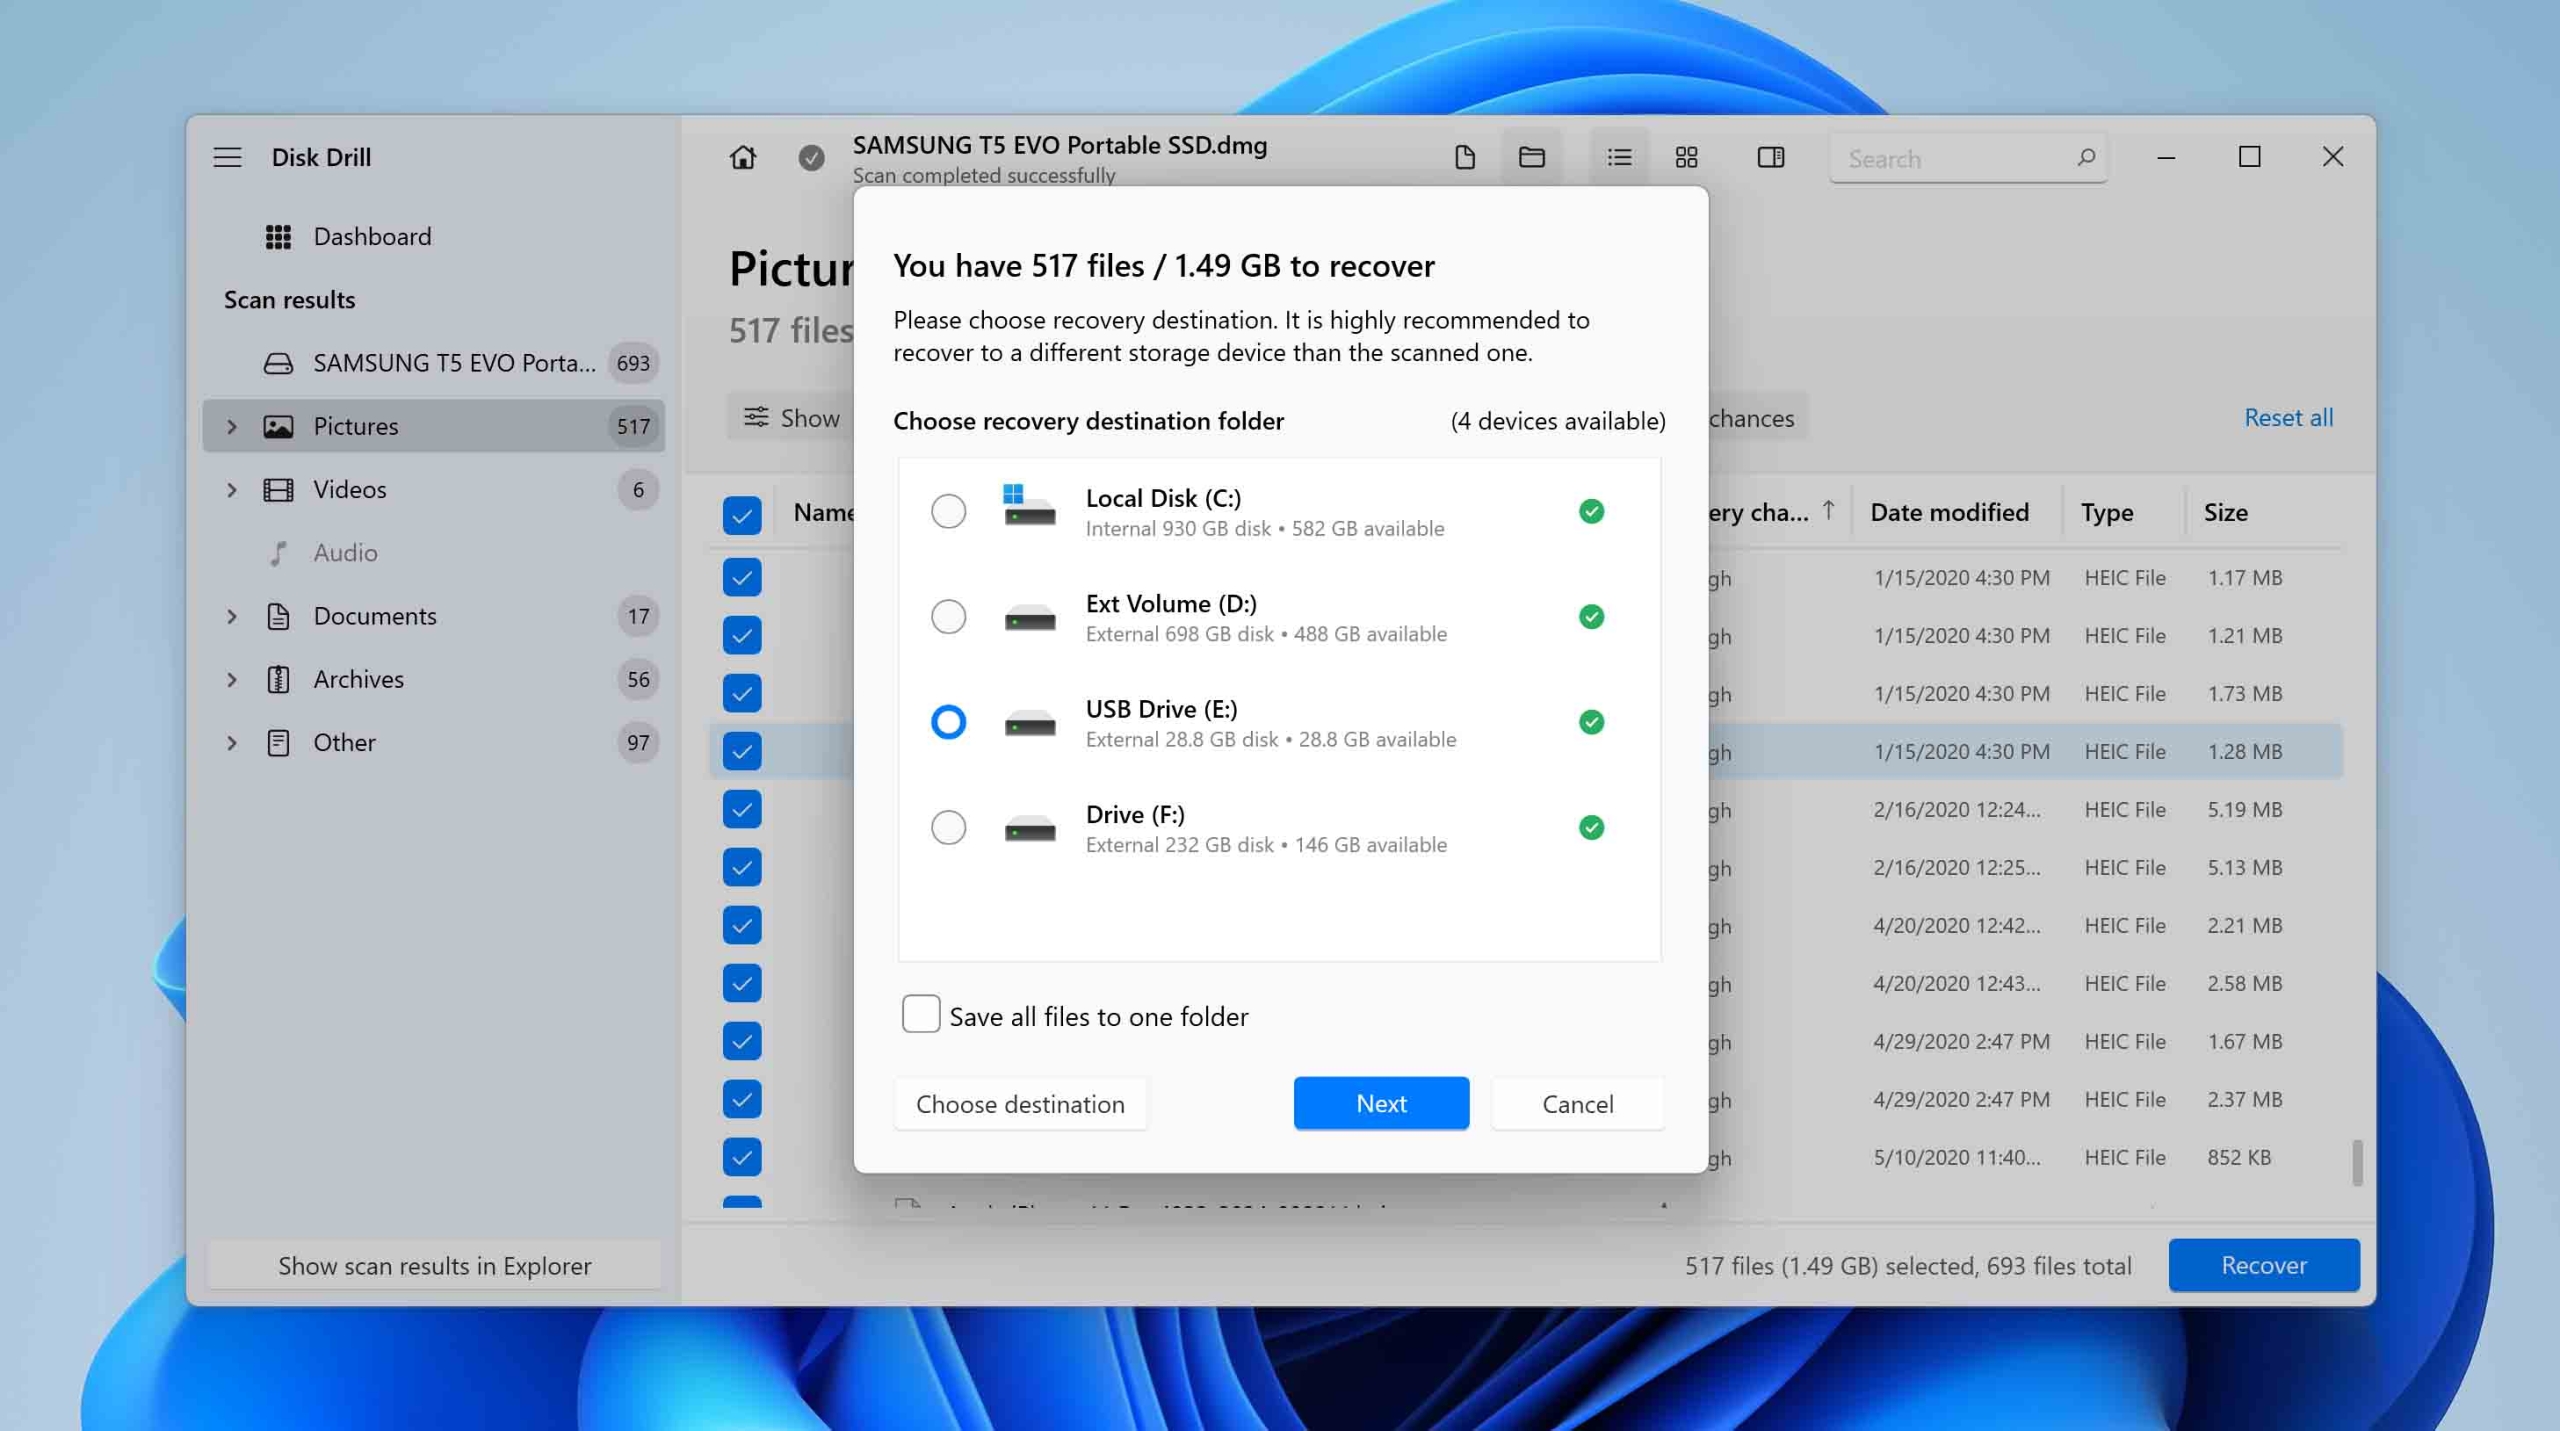Select grid thumbnails view icon

coord(1686,157)
